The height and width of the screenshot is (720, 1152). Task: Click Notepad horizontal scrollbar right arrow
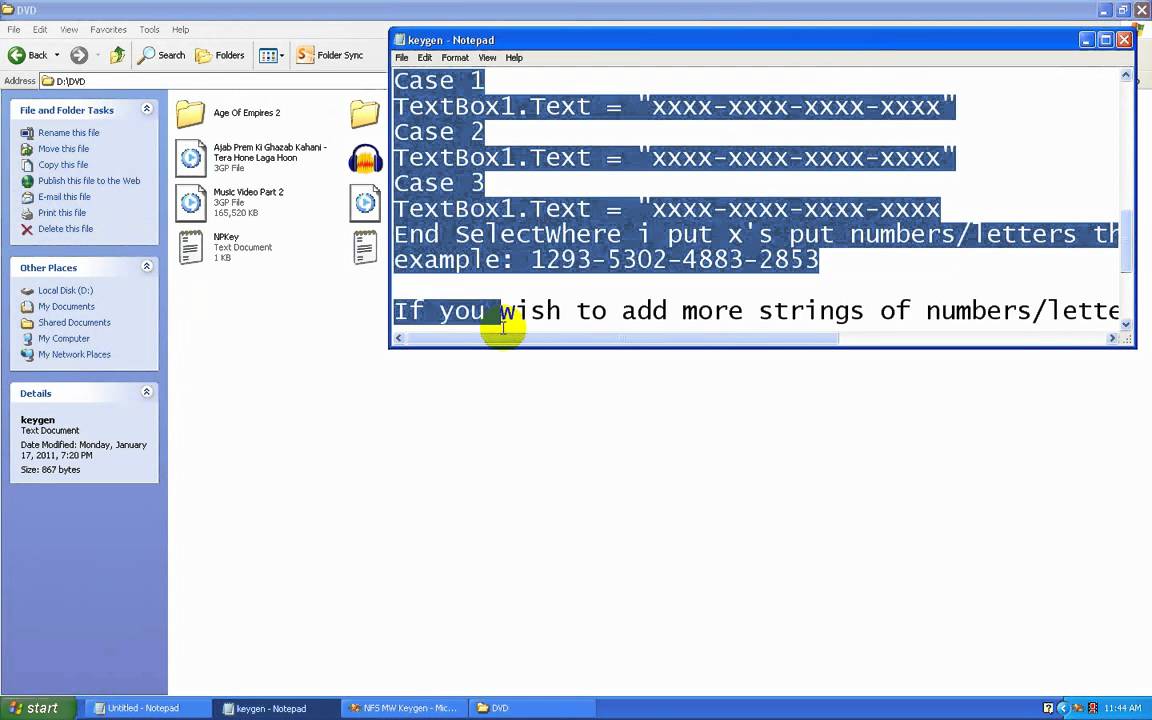1112,338
